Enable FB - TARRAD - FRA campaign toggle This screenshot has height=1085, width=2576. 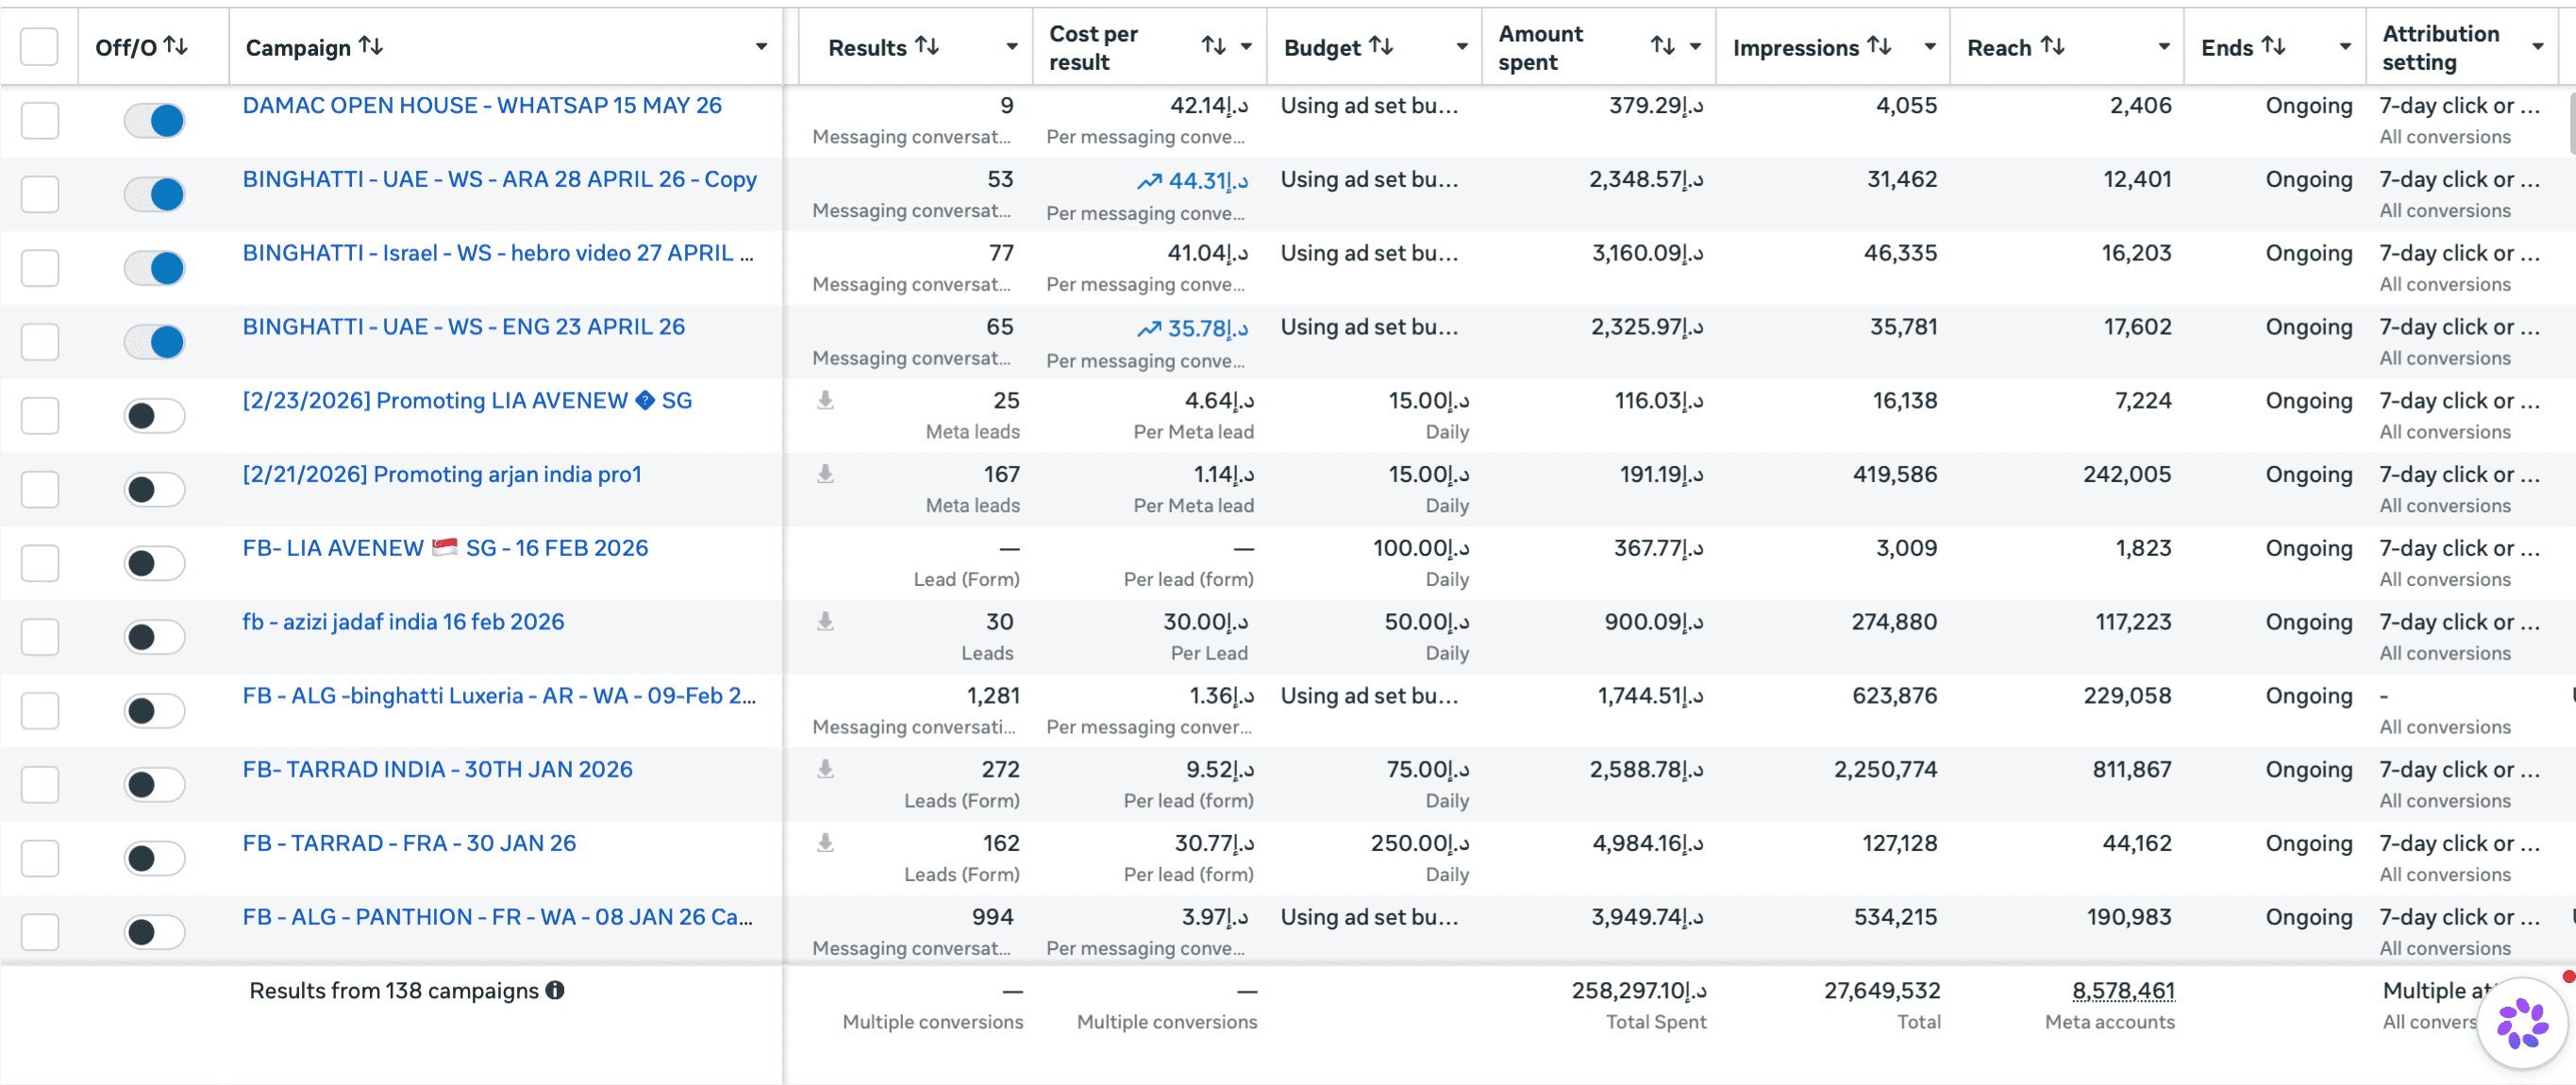(x=154, y=858)
